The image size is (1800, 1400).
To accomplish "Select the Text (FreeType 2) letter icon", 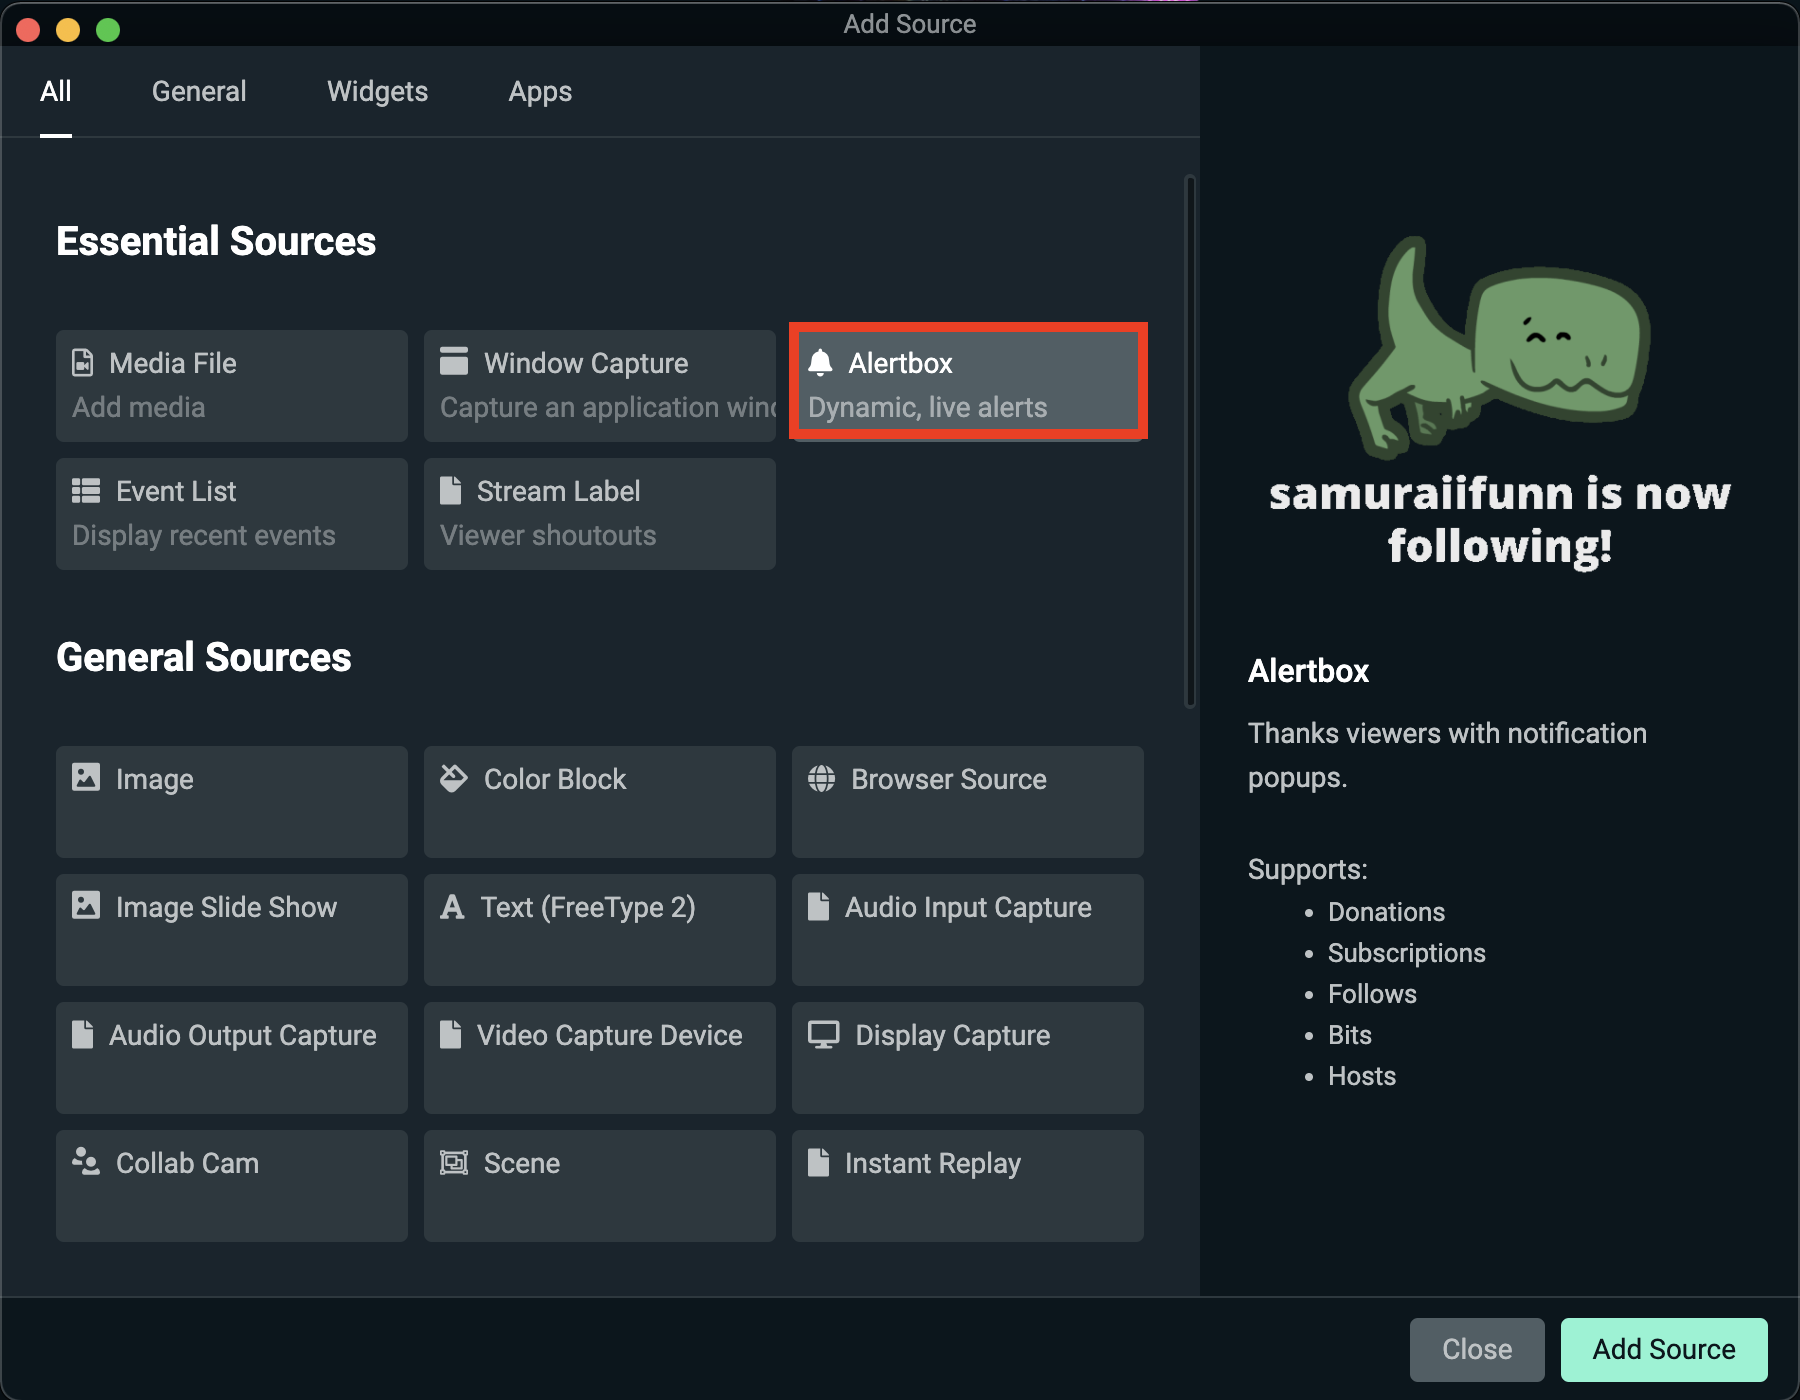I will [452, 906].
